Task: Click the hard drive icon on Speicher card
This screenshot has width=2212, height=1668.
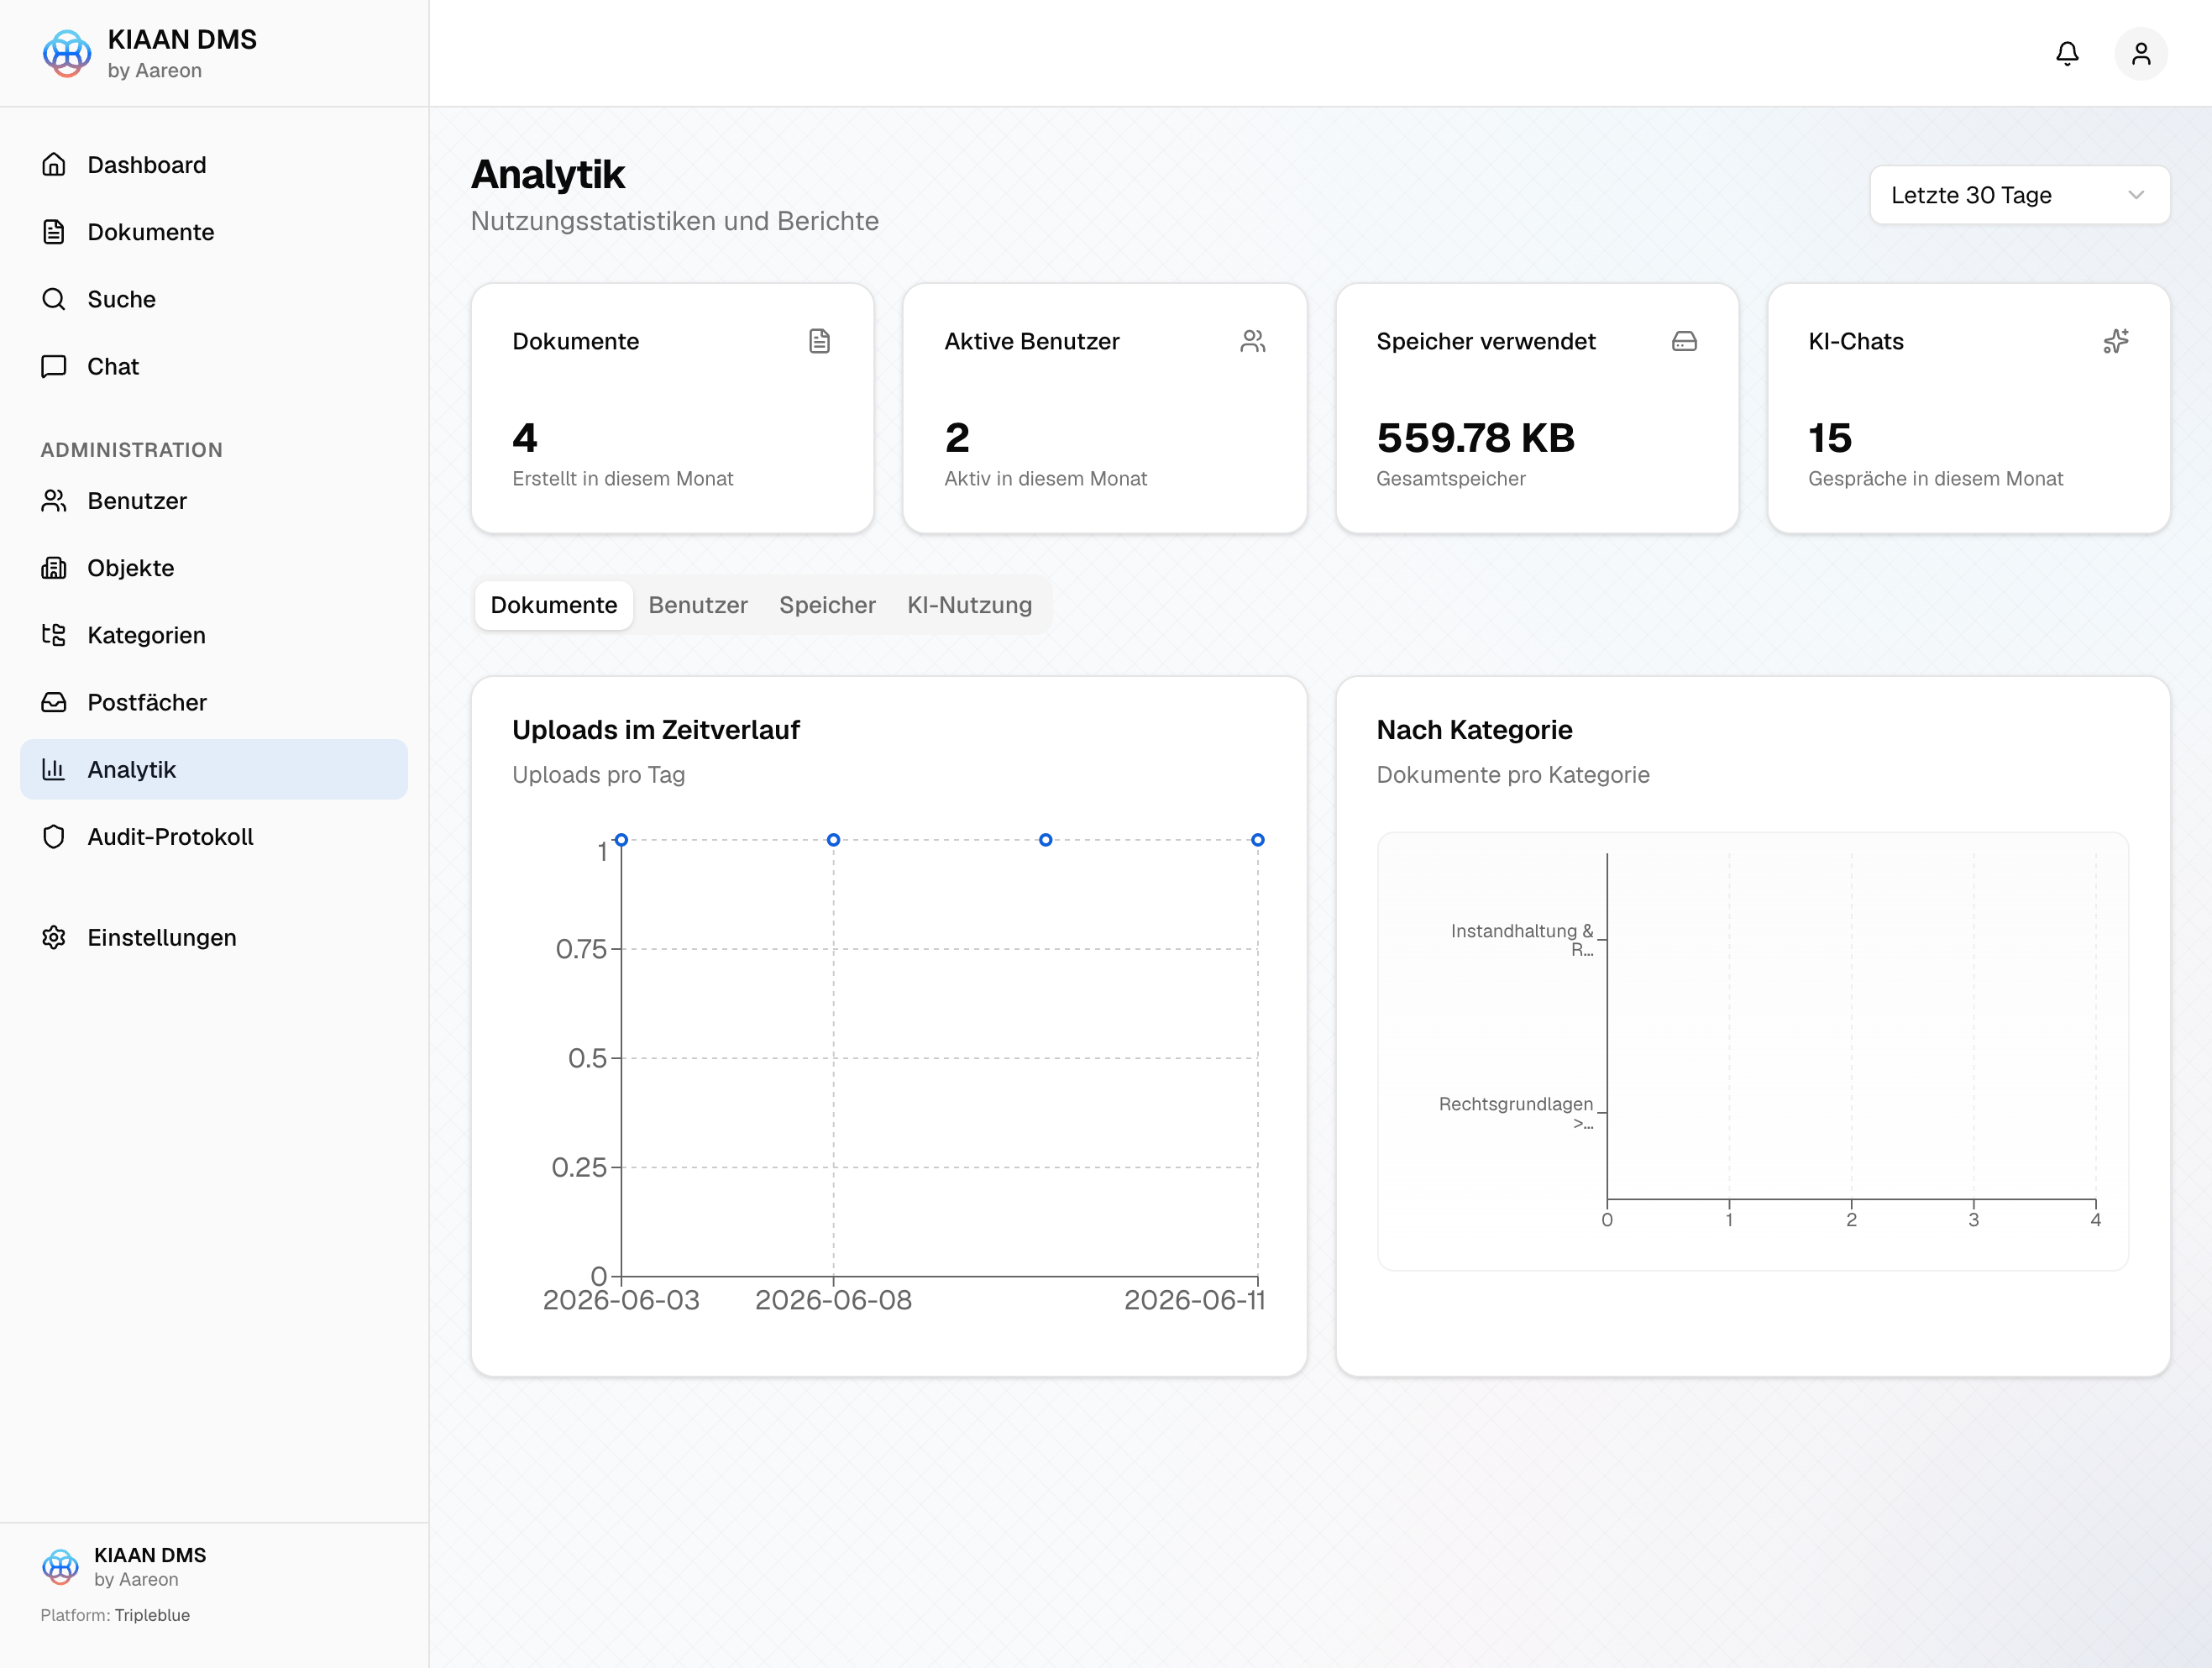Action: click(1685, 342)
